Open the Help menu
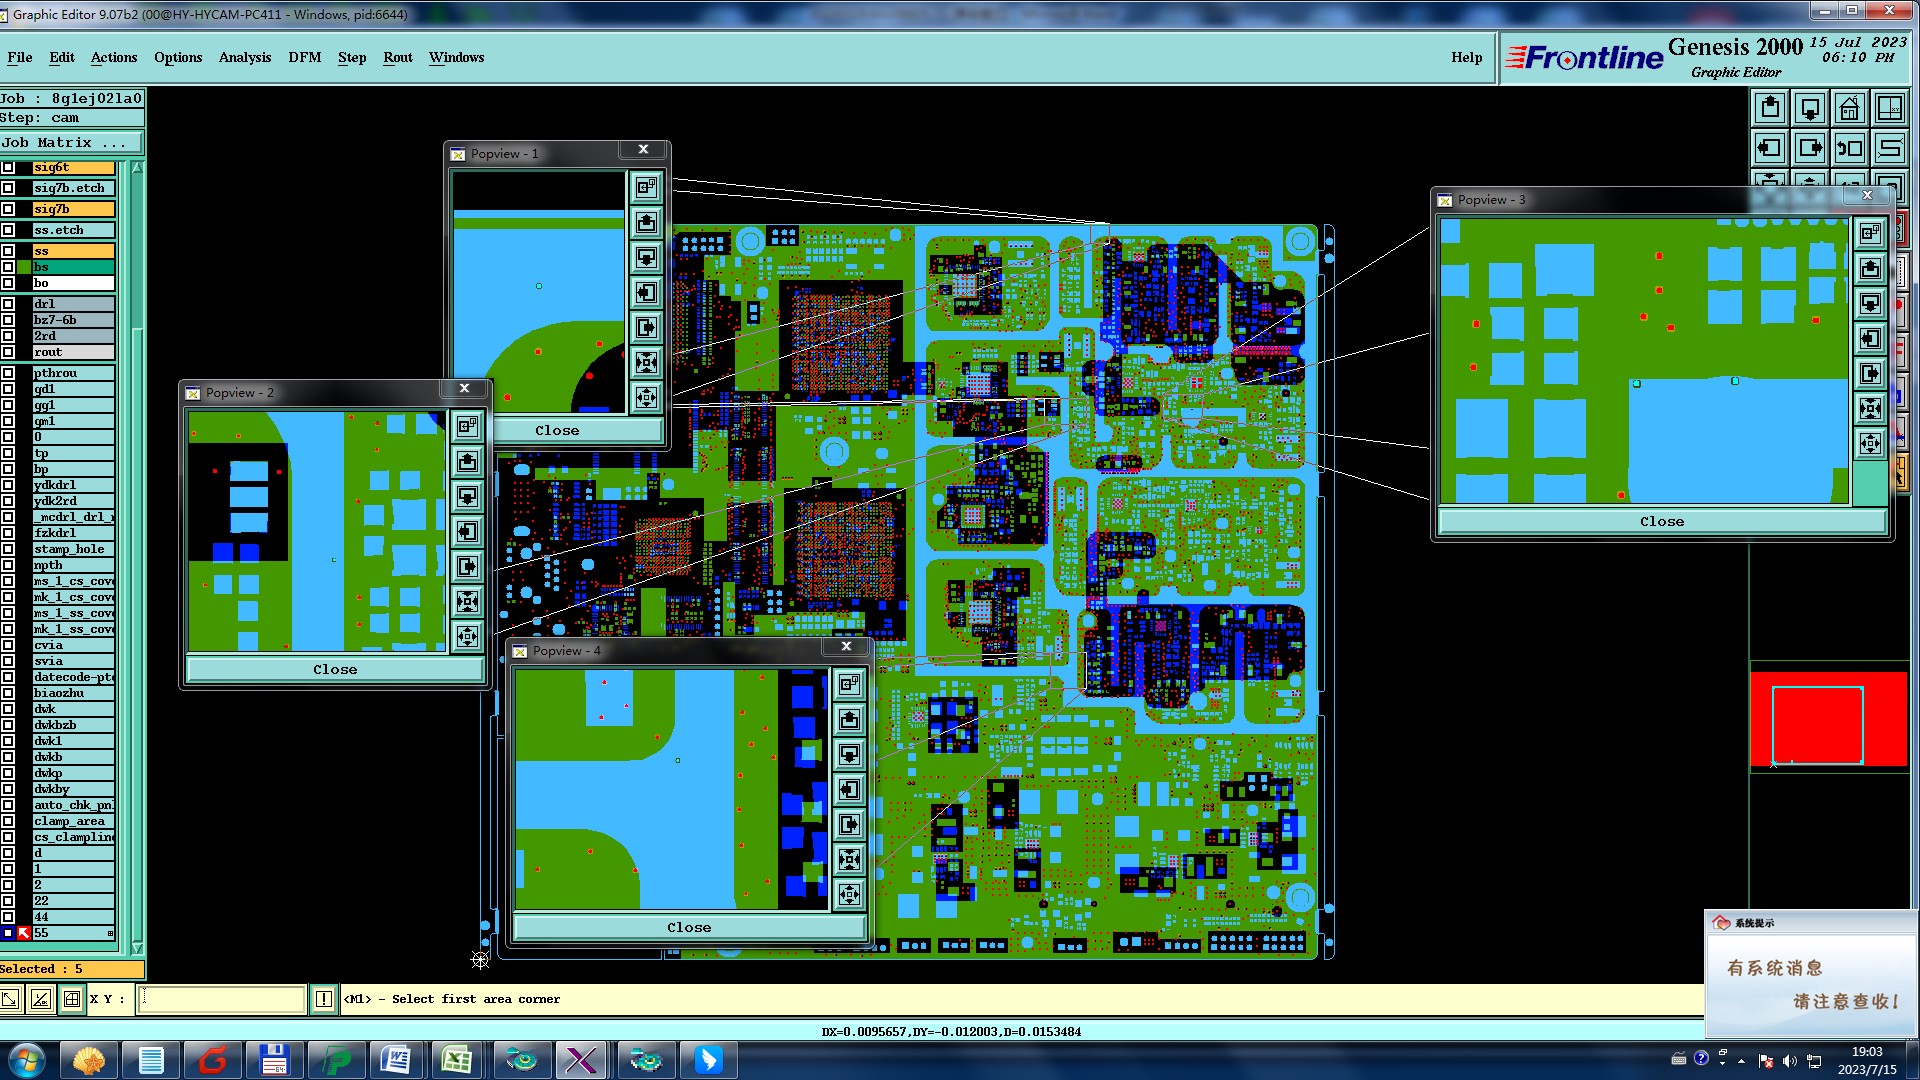 point(1467,57)
